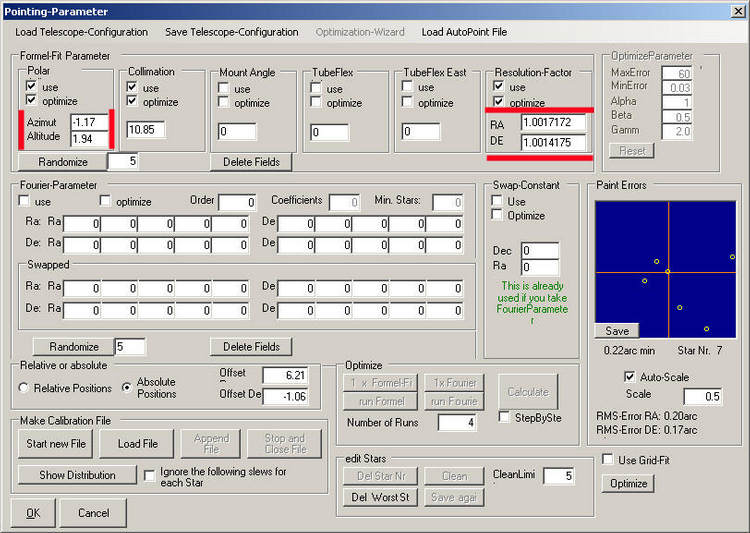The width and height of the screenshot is (750, 533).
Task: Select Load AutoPoint File menu
Action: coord(464,32)
